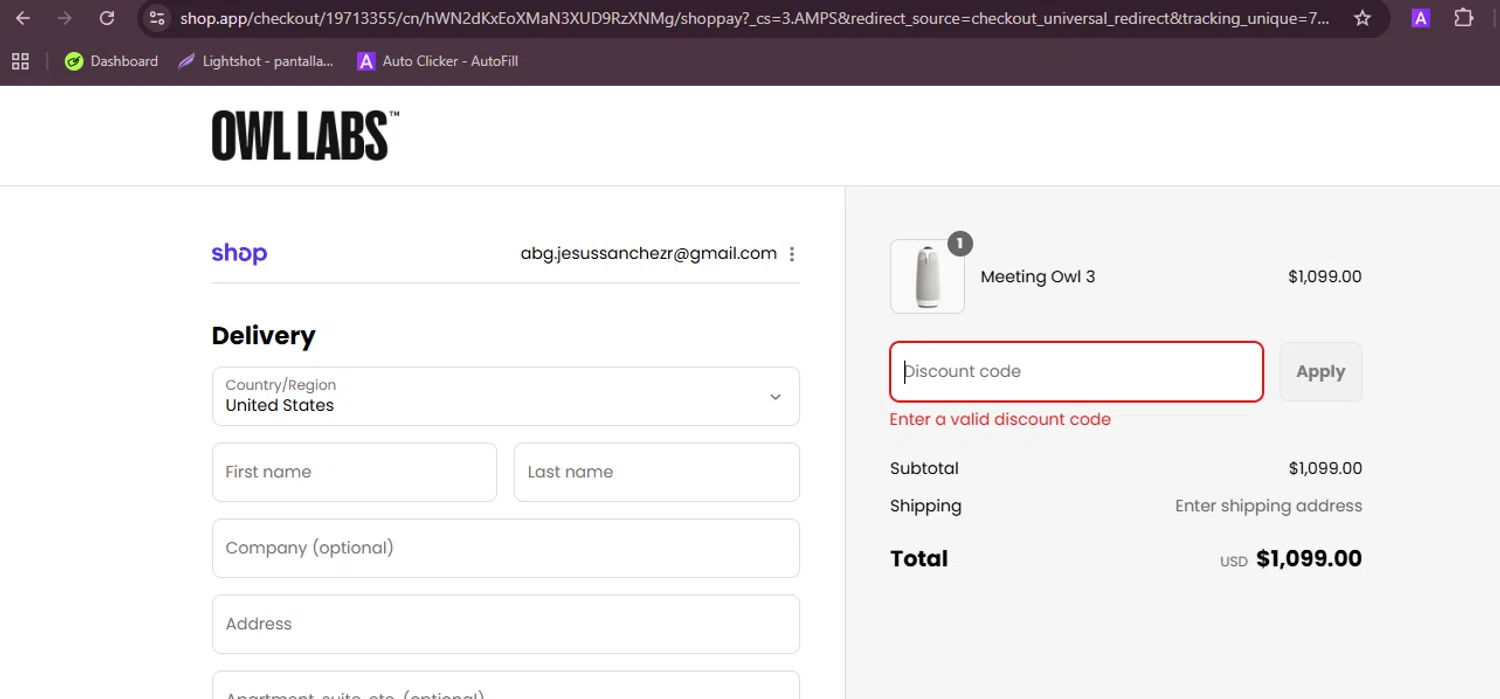1500x699 pixels.
Task: Click the Shop pay logo
Action: click(x=239, y=253)
